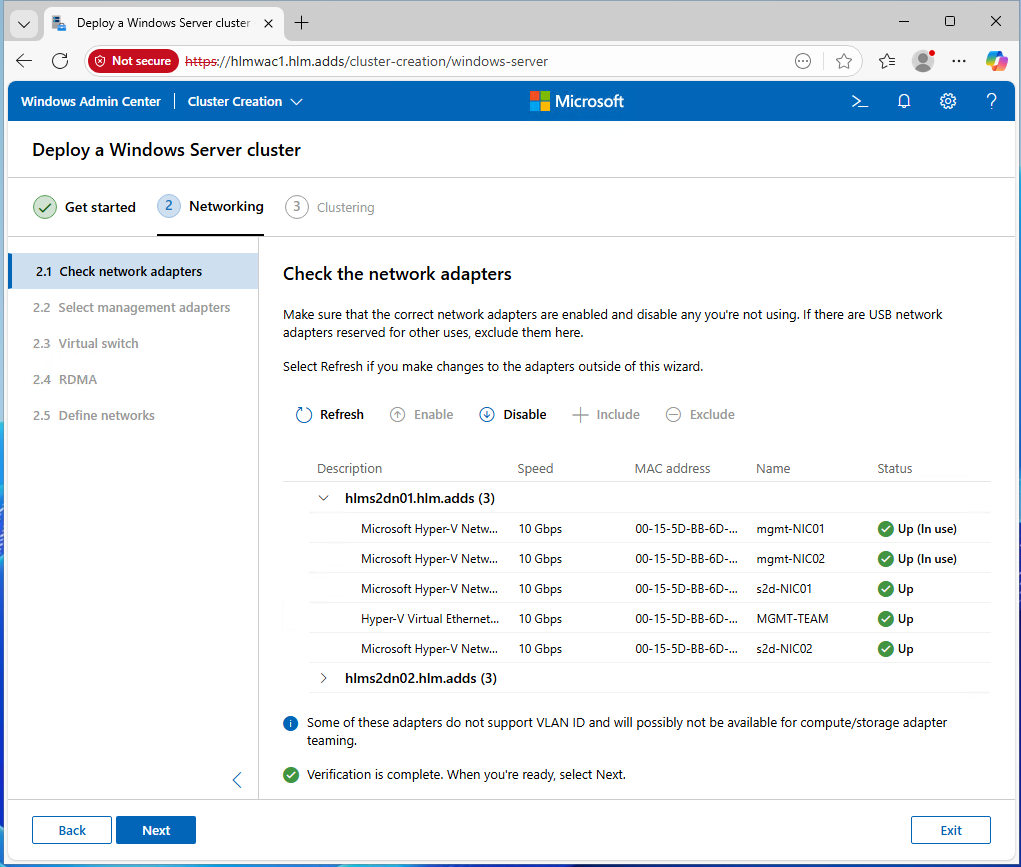1021x867 pixels.
Task: Open the notifications bell
Action: point(904,101)
